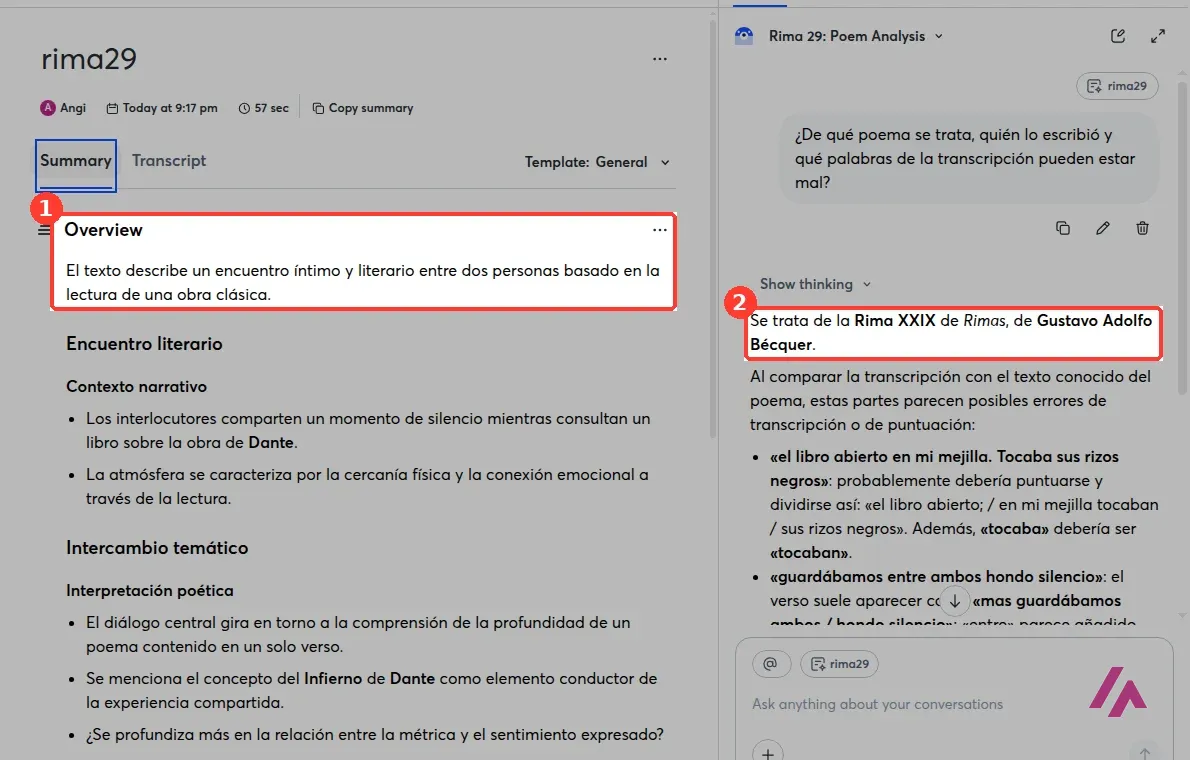The width and height of the screenshot is (1190, 760).
Task: Click the plus attach button in chat
Action: (x=768, y=753)
